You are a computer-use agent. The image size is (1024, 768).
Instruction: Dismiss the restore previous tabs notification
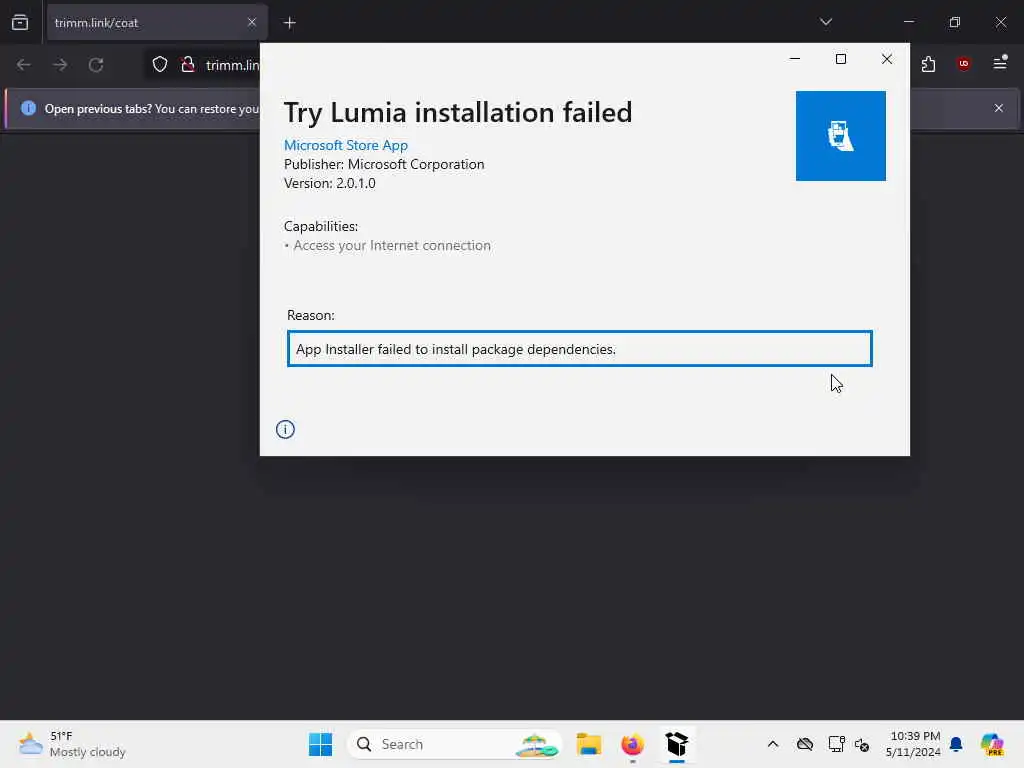pos(999,108)
